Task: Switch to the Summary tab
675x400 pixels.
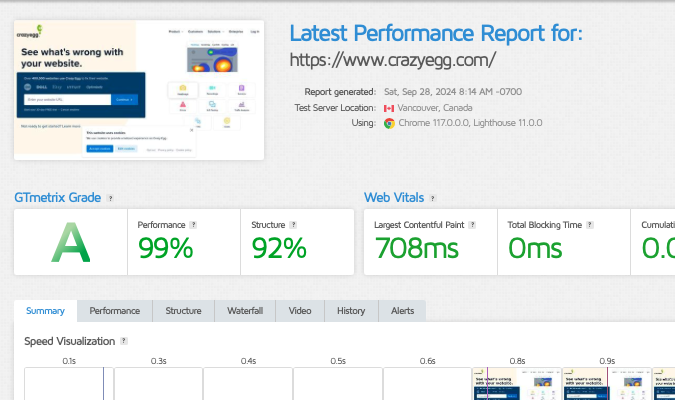Action: click(45, 311)
